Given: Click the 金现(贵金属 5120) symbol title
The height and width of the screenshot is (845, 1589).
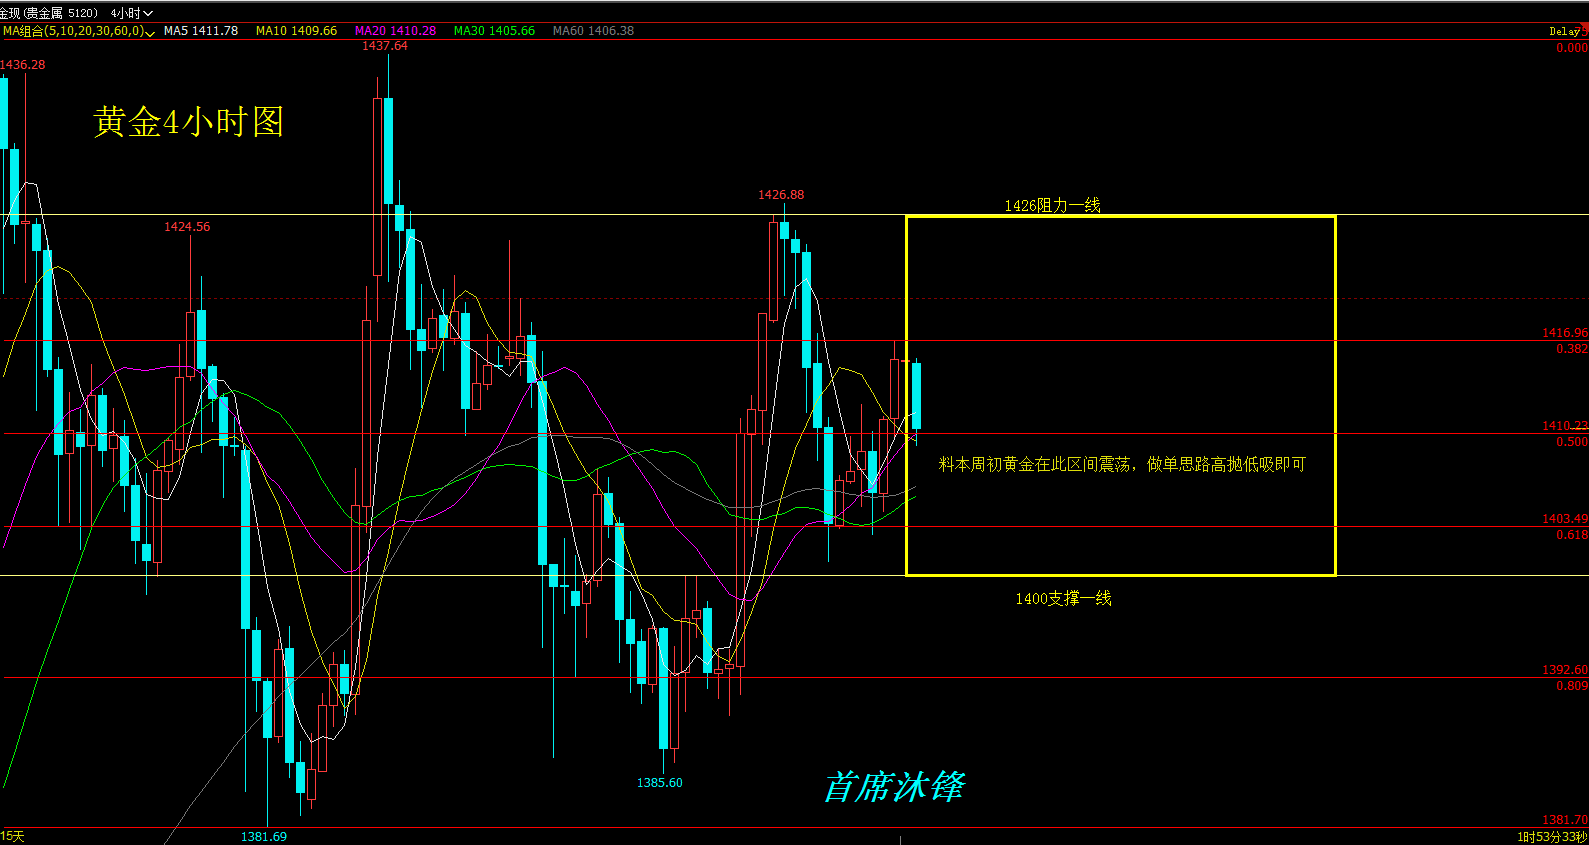Looking at the screenshot, I should 49,13.
